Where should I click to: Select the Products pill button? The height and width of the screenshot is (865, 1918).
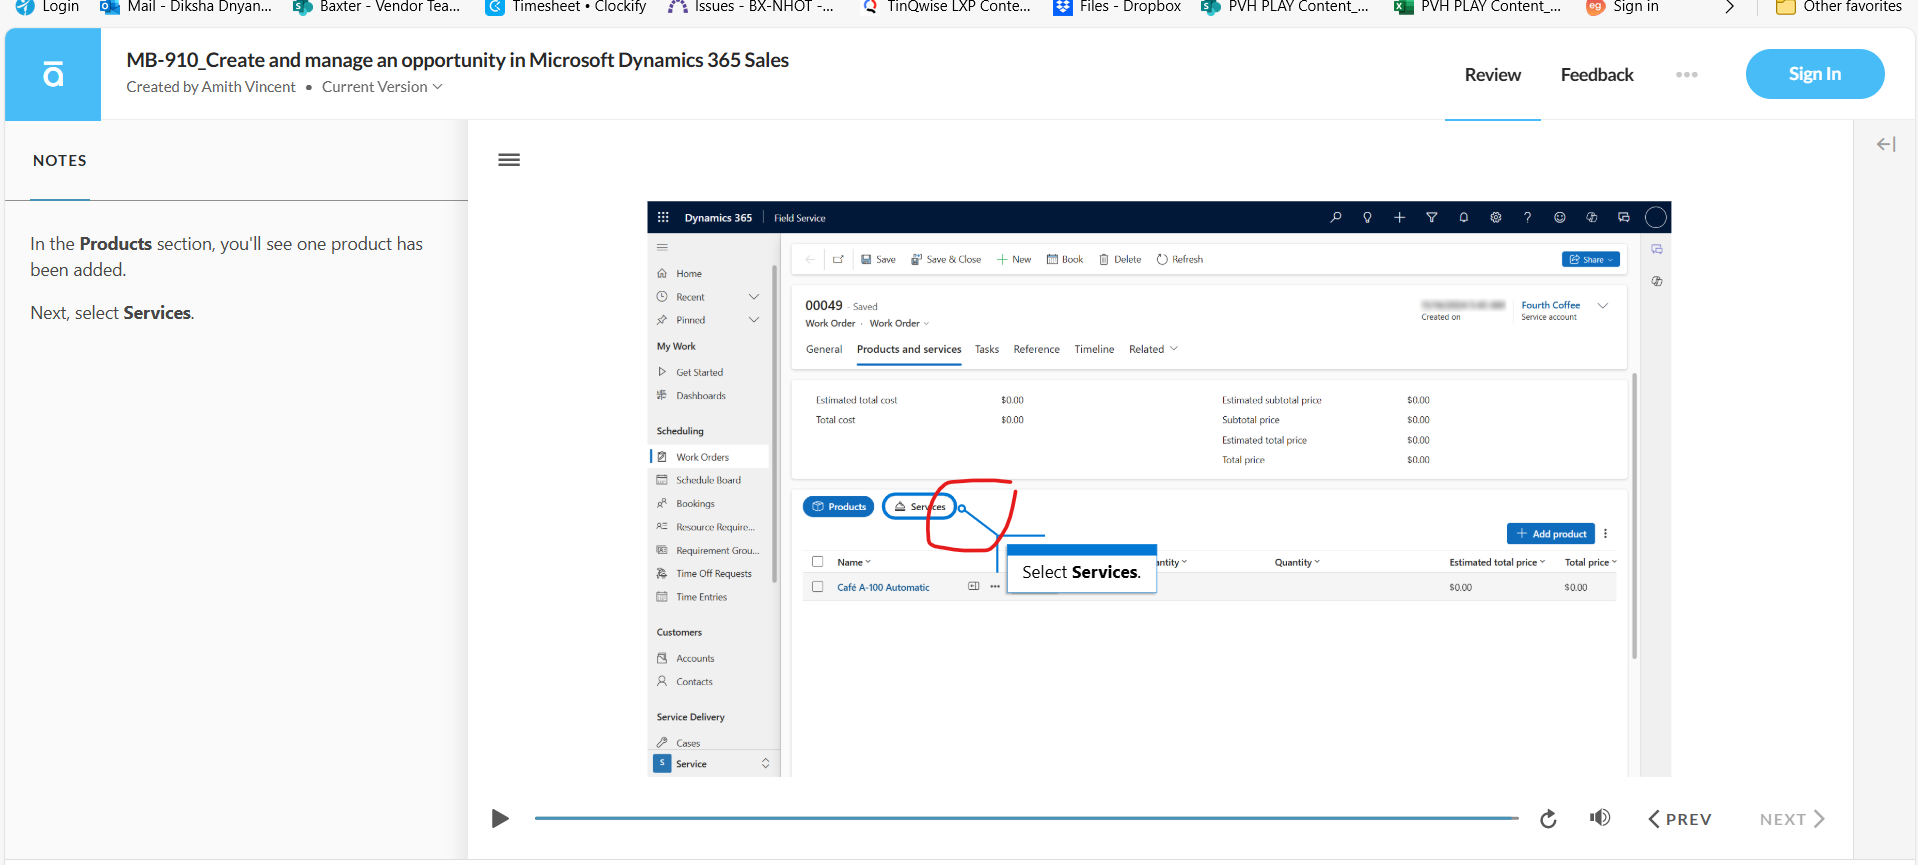838,507
